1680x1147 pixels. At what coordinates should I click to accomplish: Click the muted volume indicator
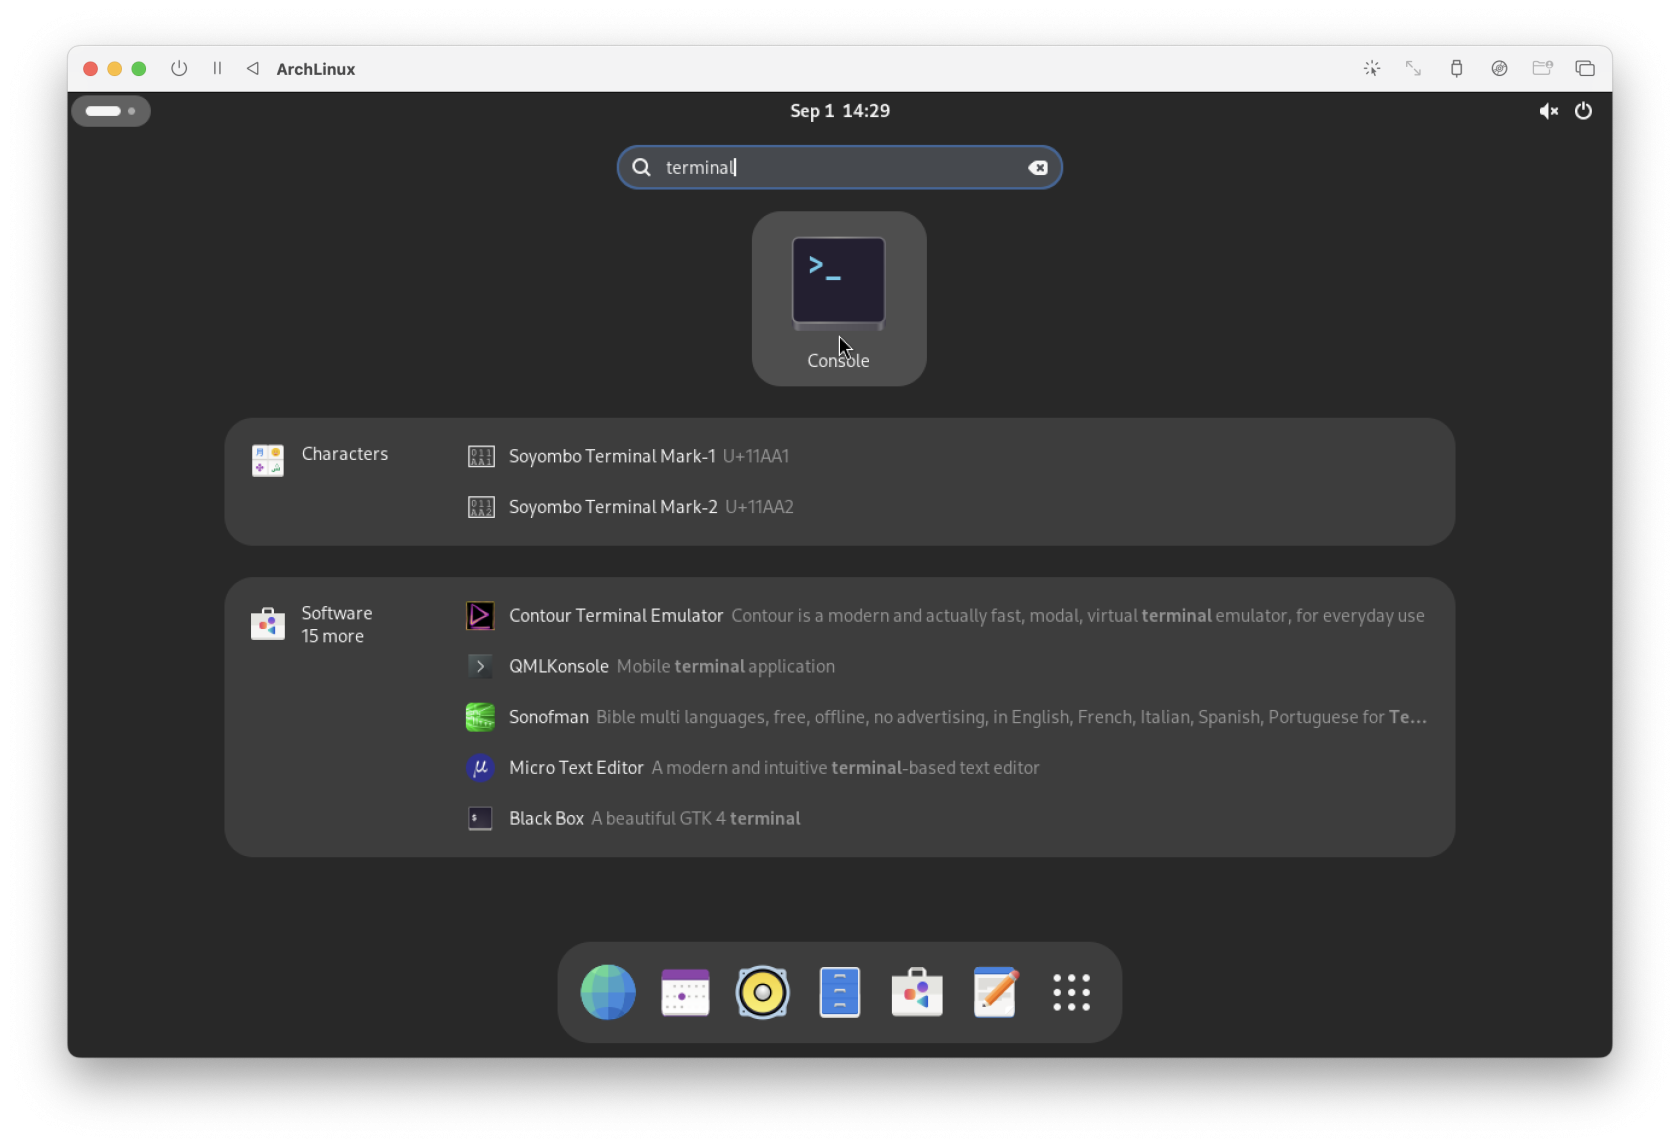(x=1548, y=111)
